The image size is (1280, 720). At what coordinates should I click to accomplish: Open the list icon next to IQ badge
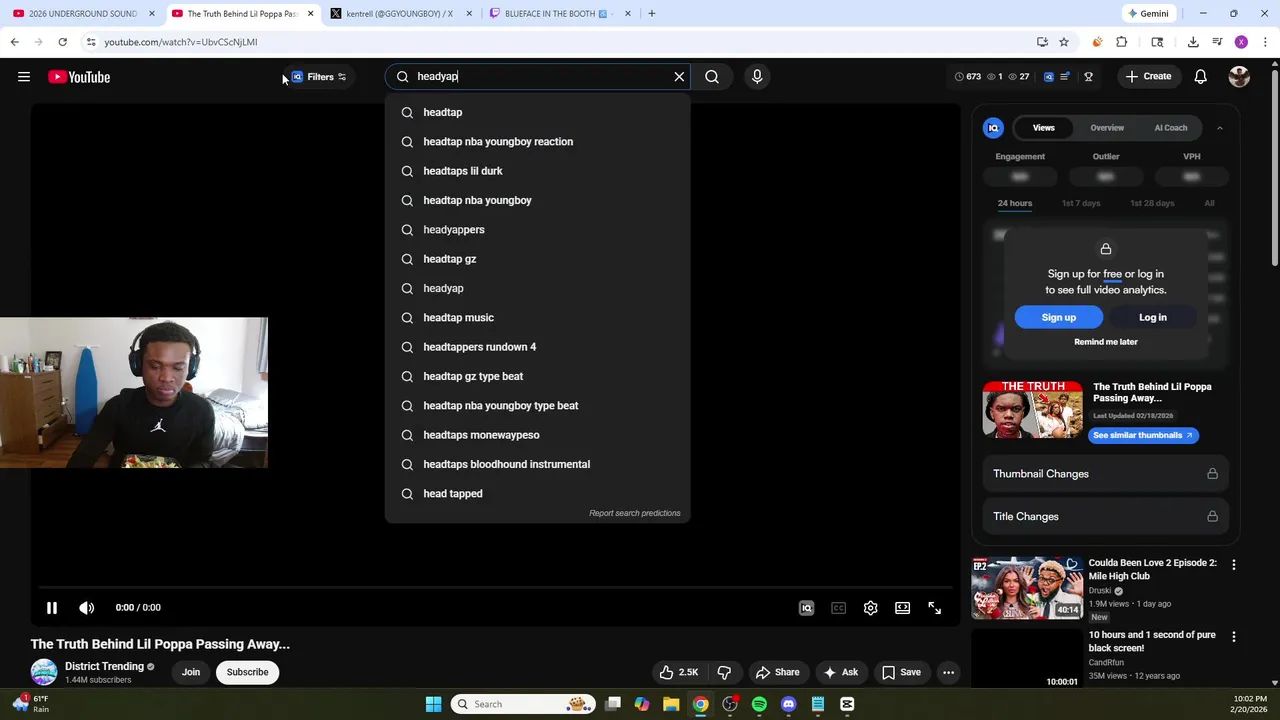click(1065, 76)
